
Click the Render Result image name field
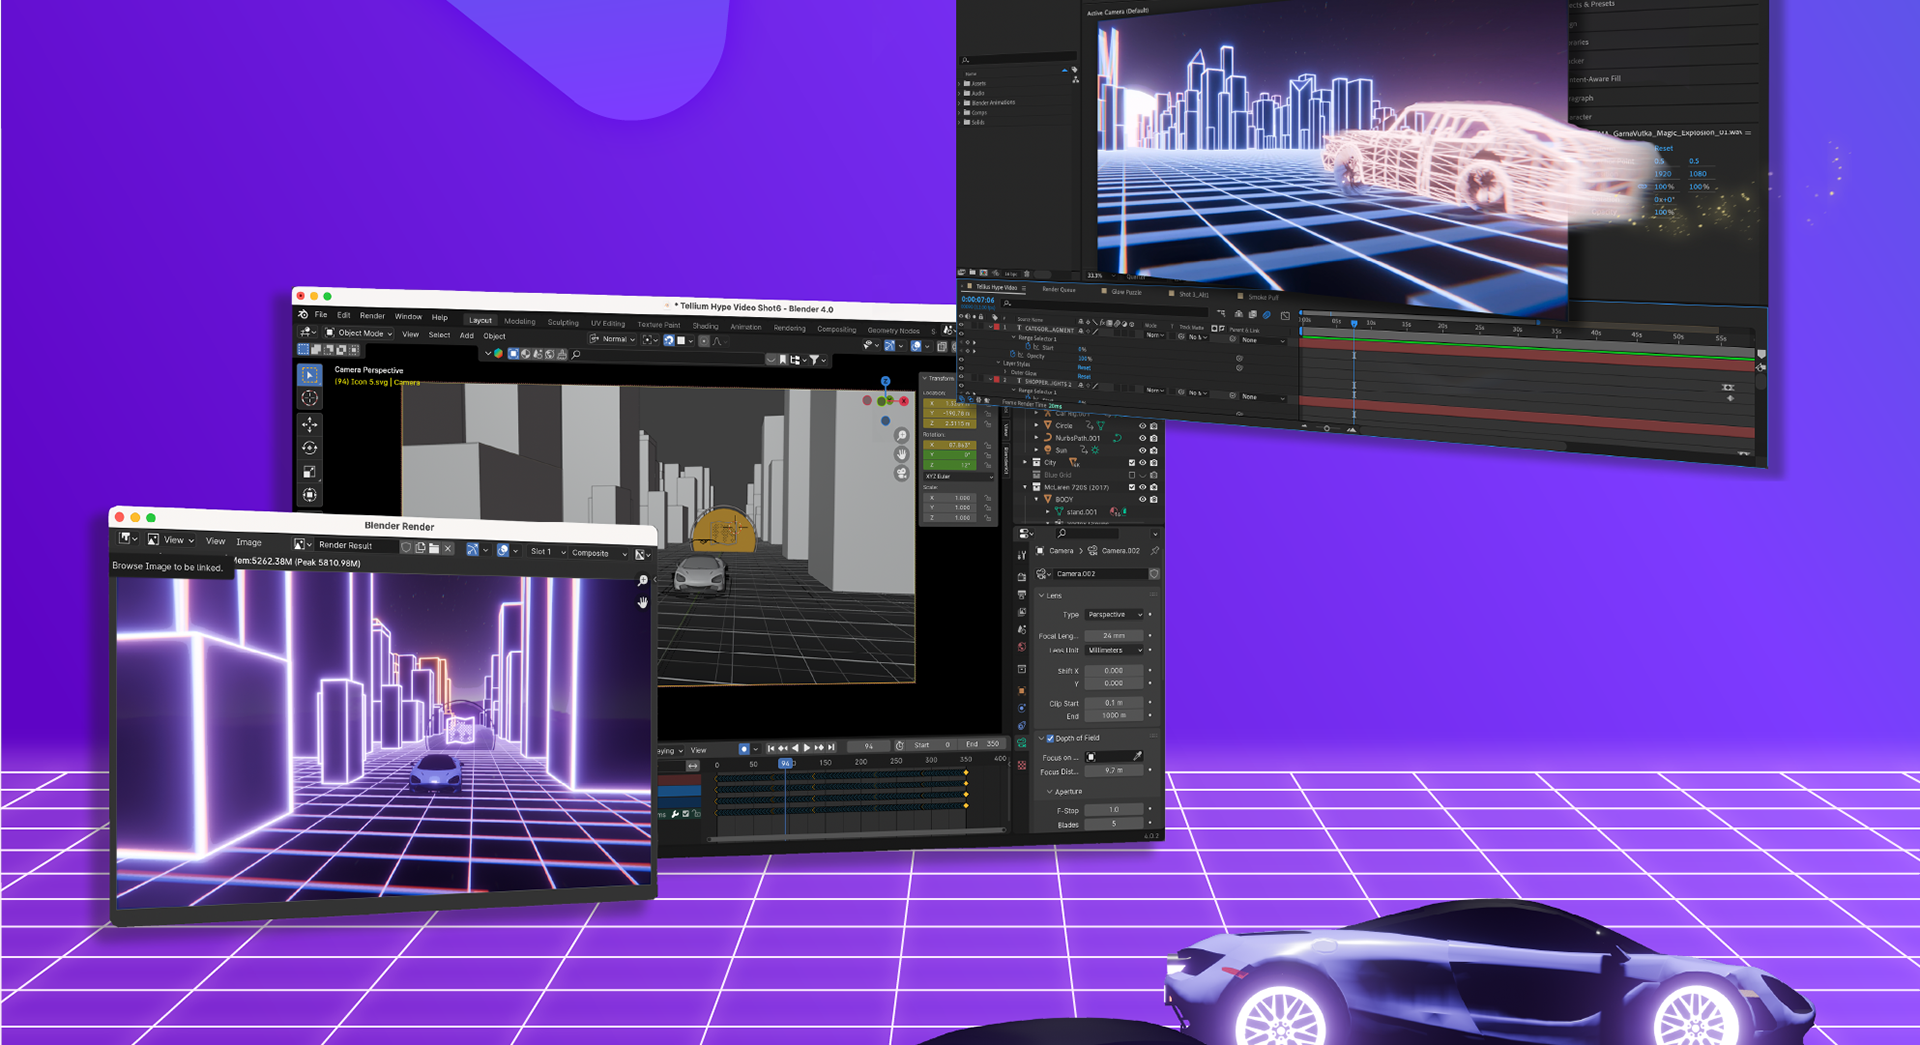tap(355, 545)
